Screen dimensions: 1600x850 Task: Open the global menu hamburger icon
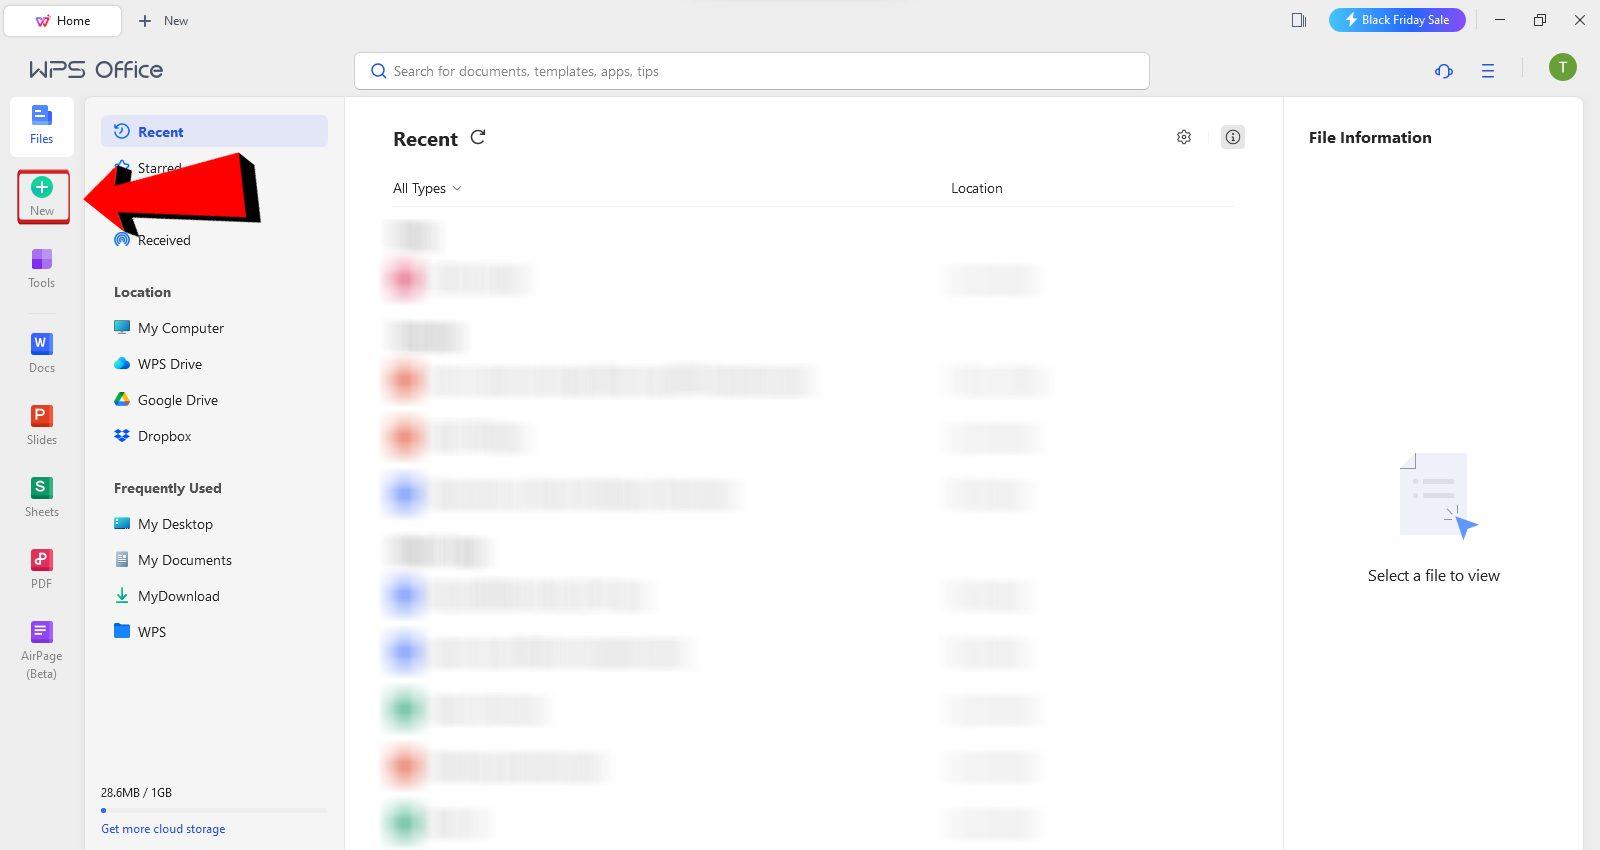[x=1488, y=71]
